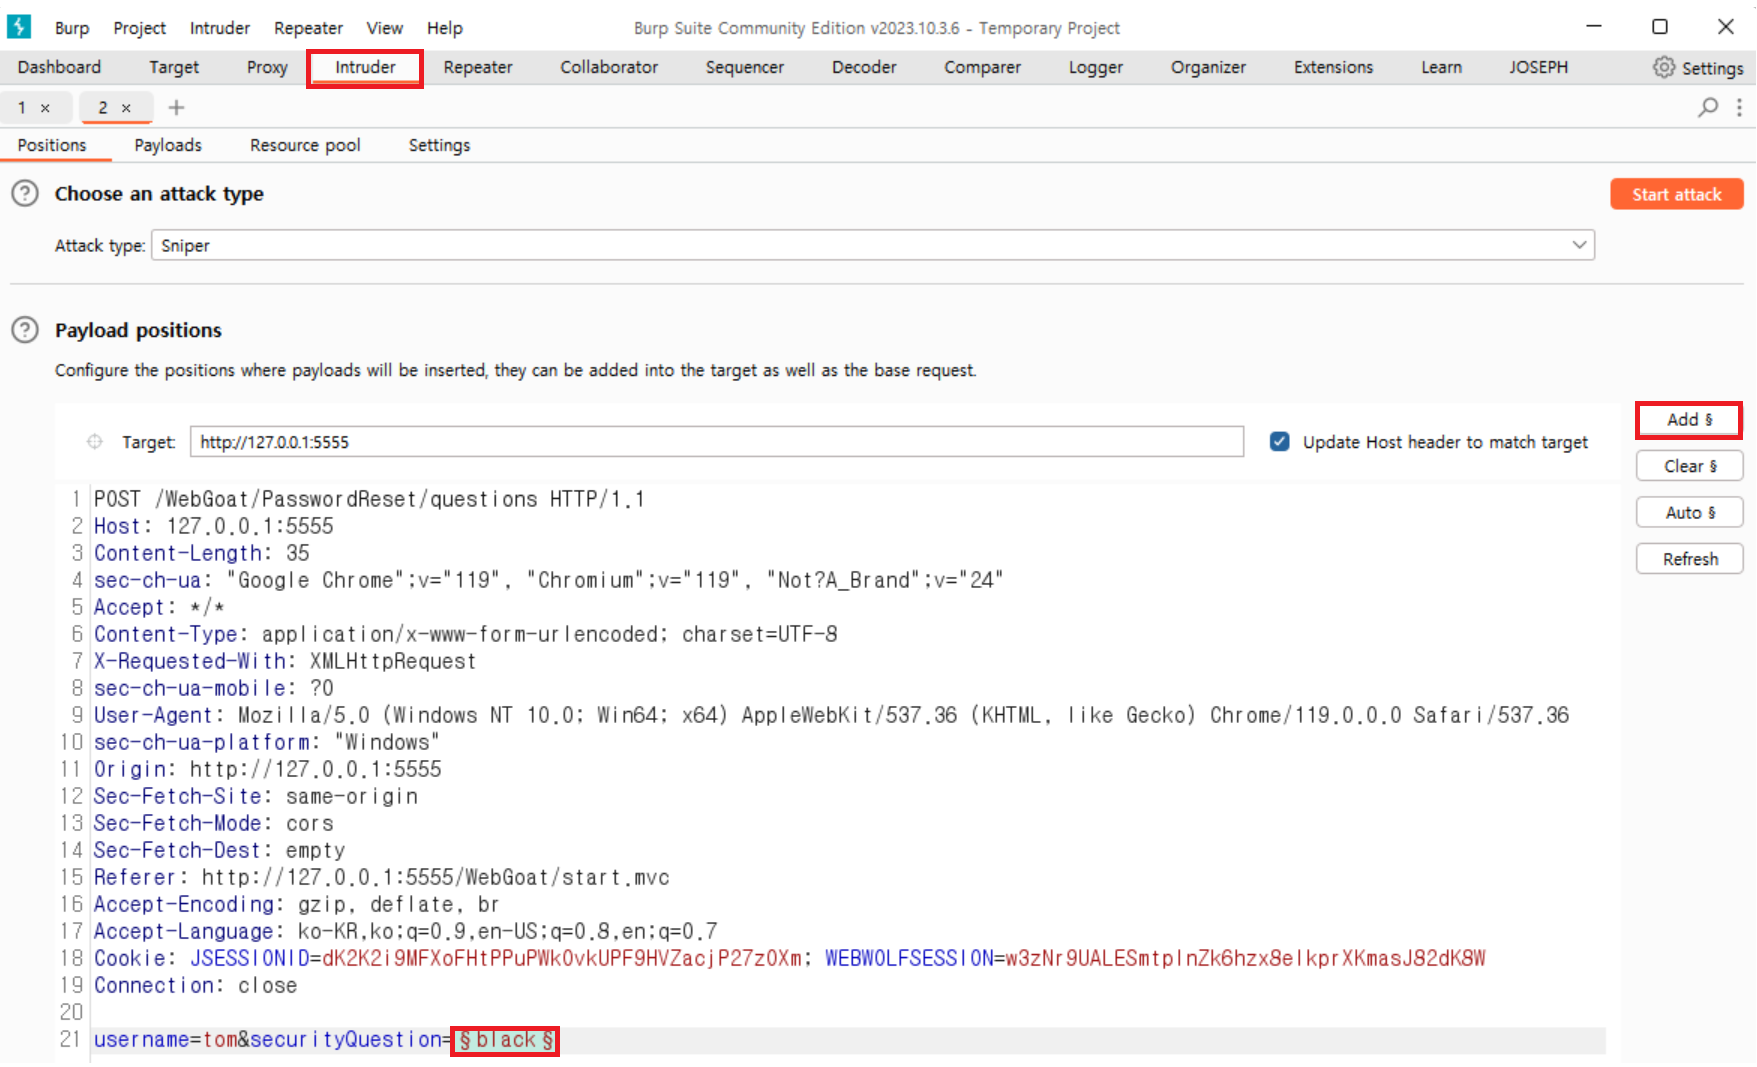Click the Referer header line
Screen dimensions: 1757x1067
tap(382, 877)
